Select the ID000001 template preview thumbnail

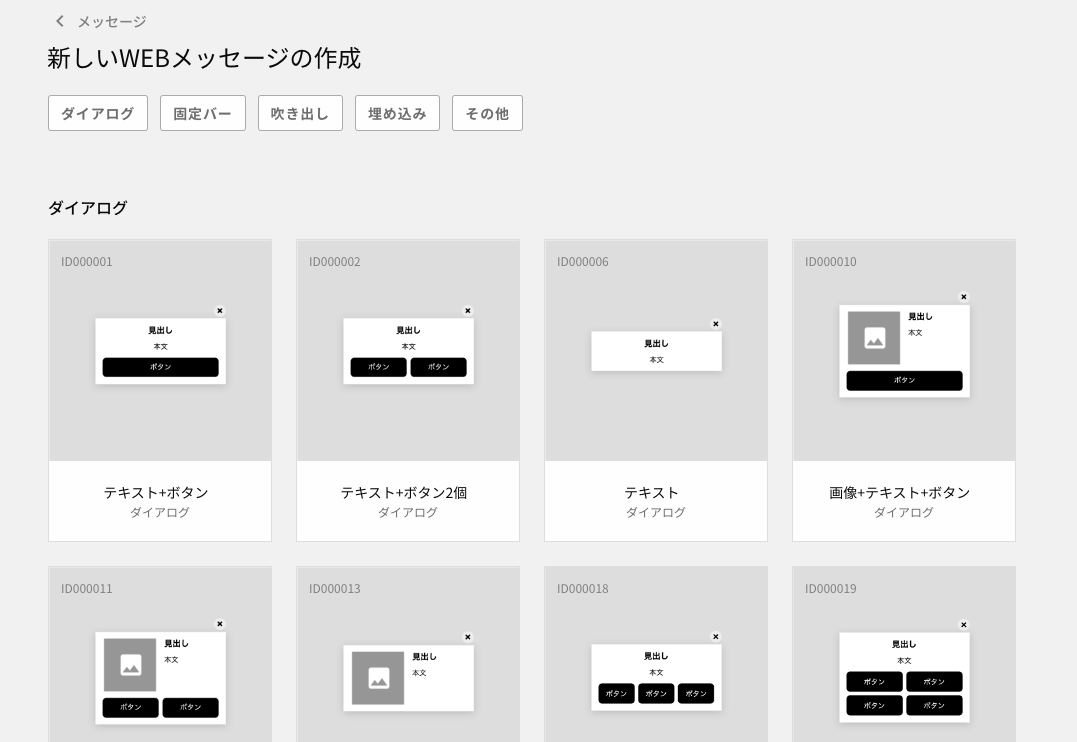click(160, 350)
